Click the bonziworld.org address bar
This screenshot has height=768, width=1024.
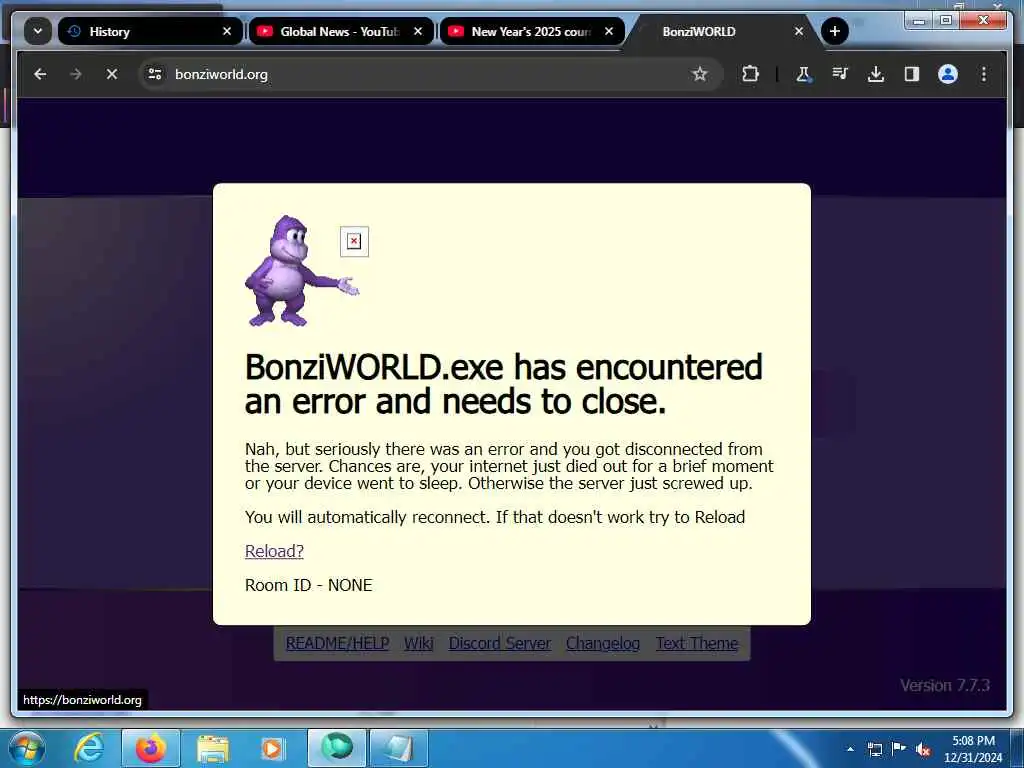click(431, 74)
